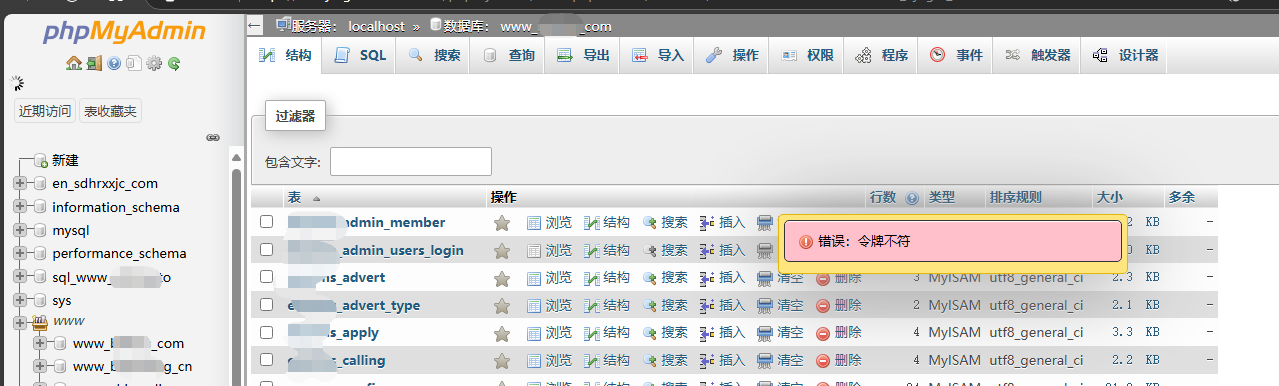Viewport: 1279px width, 386px height.
Task: Tick checkbox for ns_advert table row
Action: (267, 277)
